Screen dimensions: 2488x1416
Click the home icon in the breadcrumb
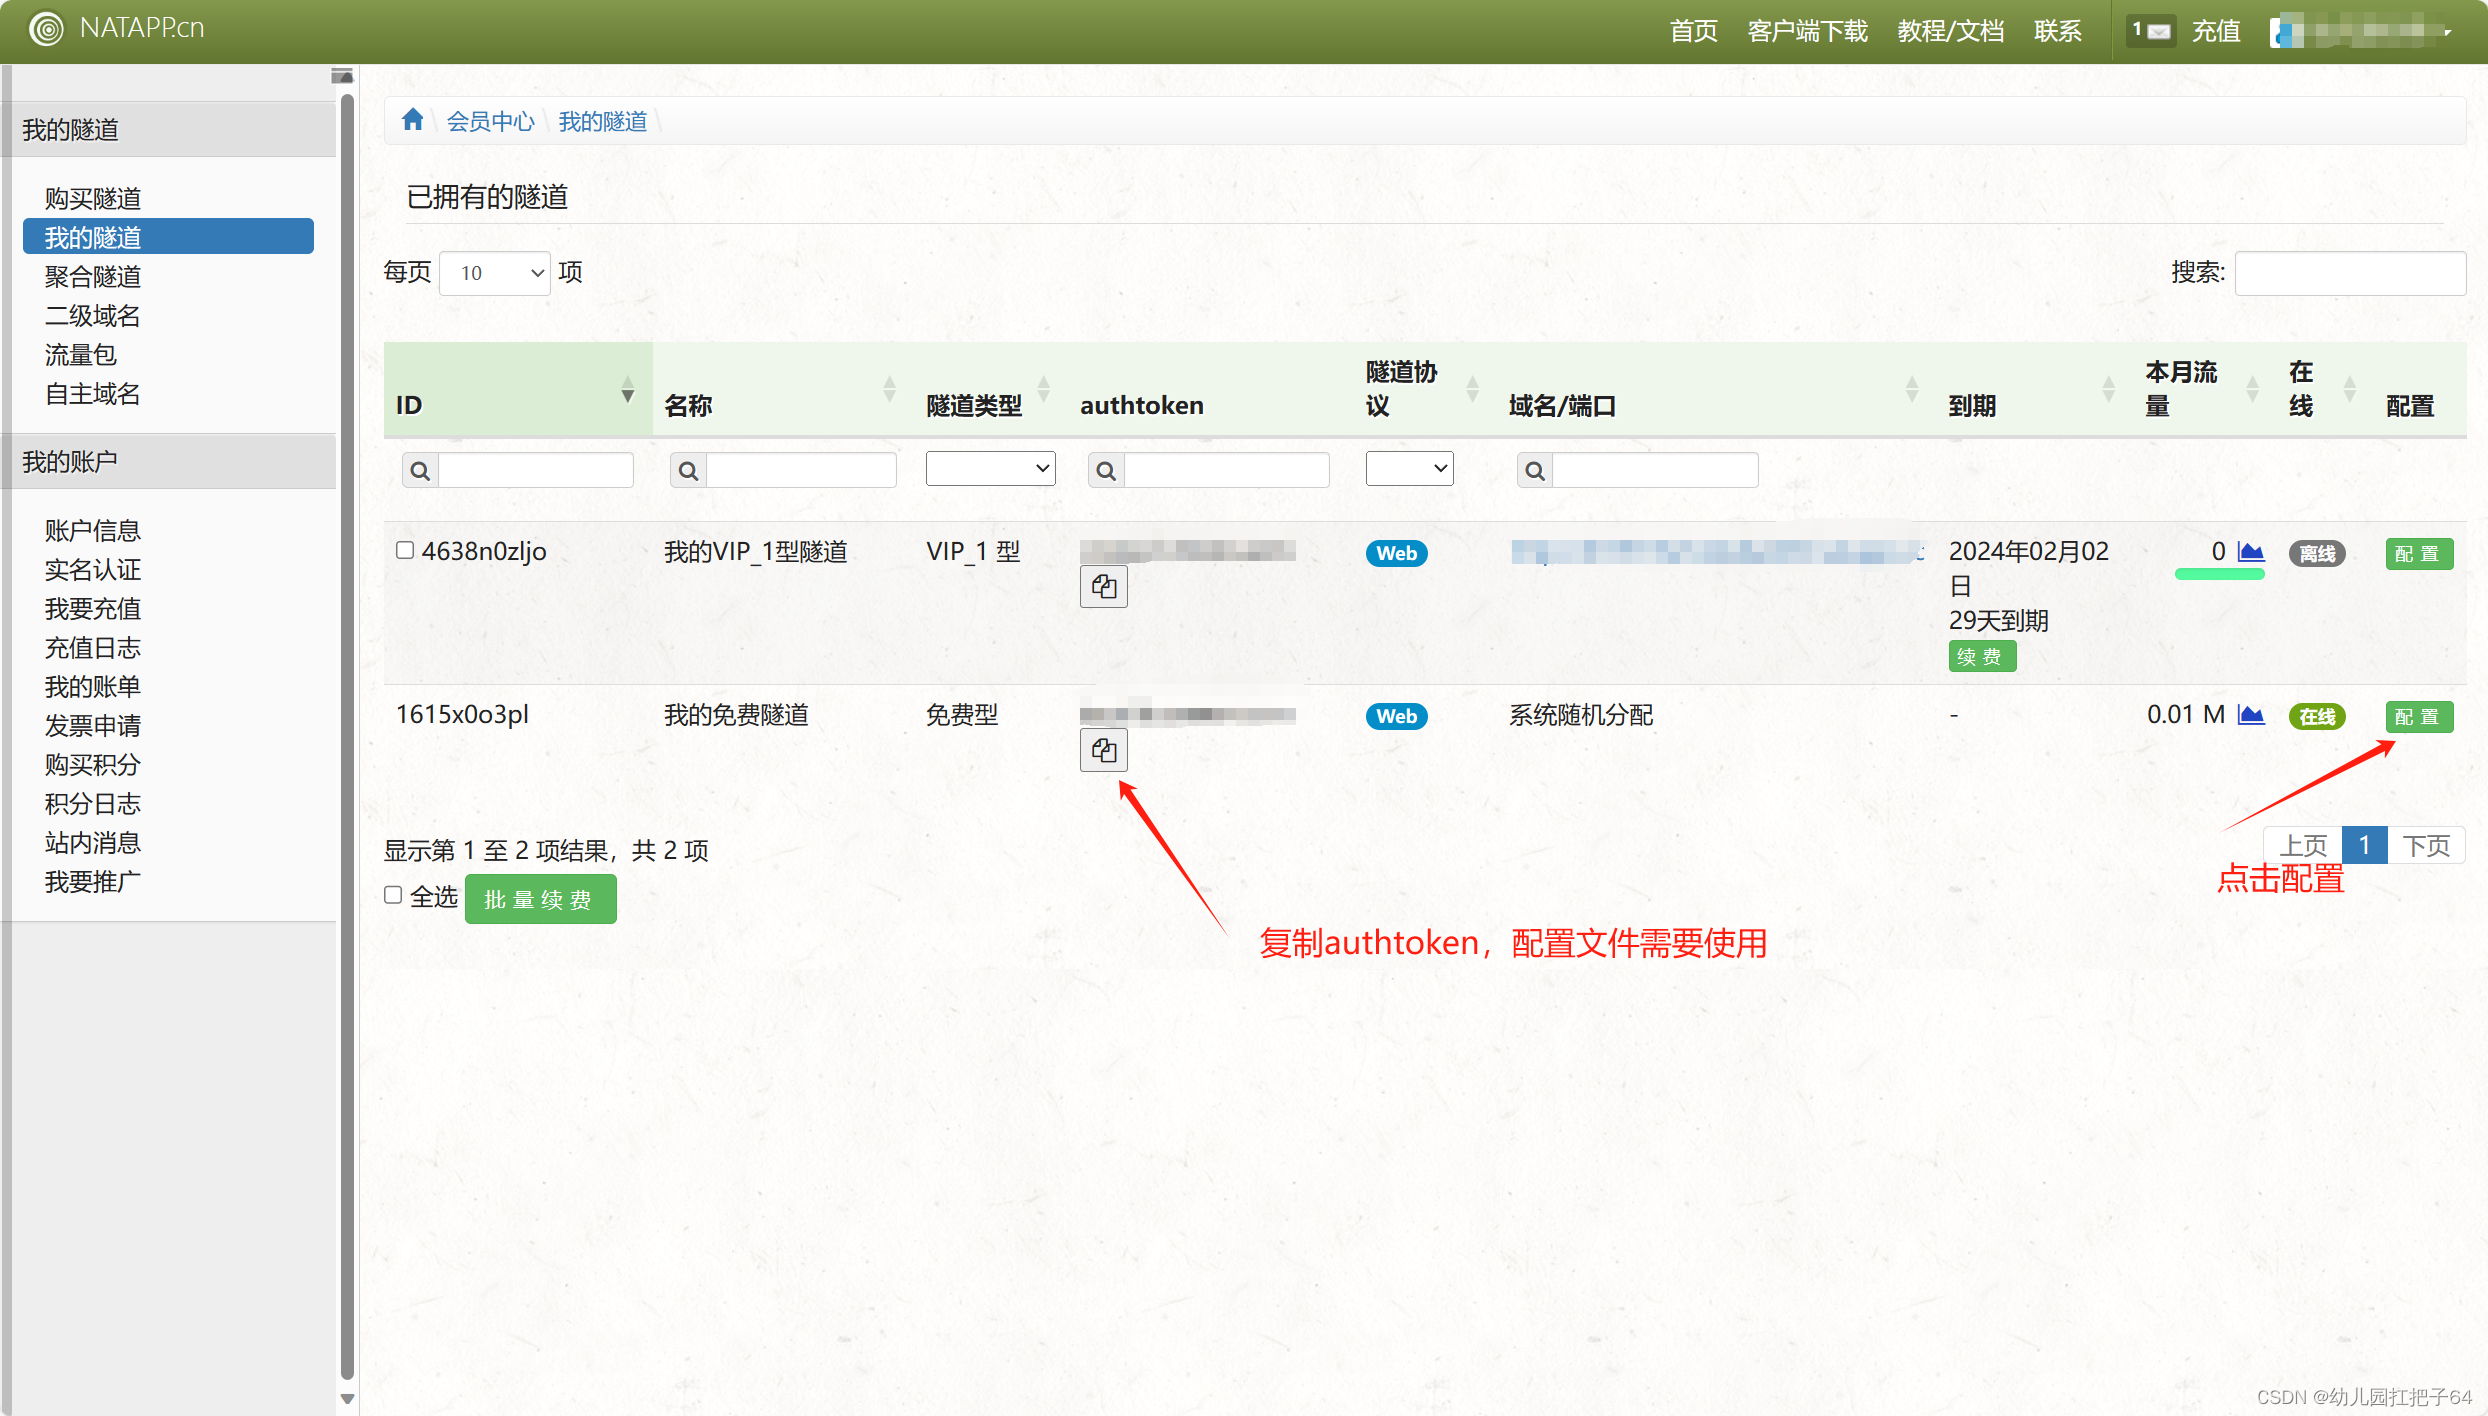click(x=412, y=121)
